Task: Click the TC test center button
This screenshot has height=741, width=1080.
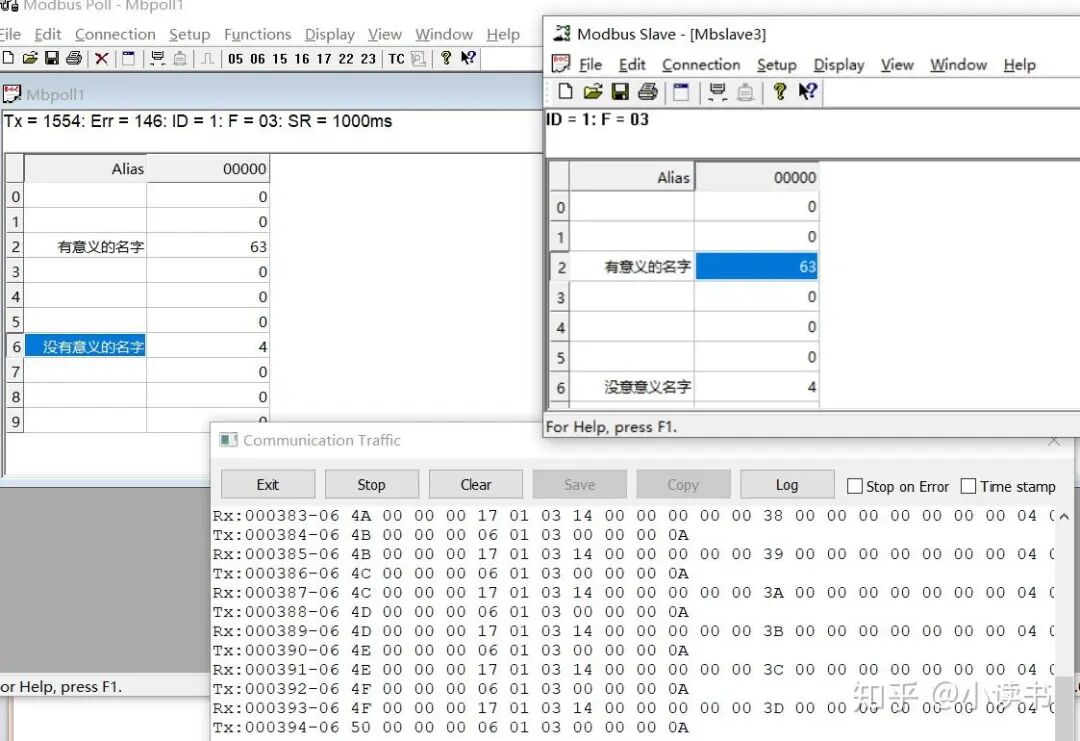Action: click(x=396, y=59)
